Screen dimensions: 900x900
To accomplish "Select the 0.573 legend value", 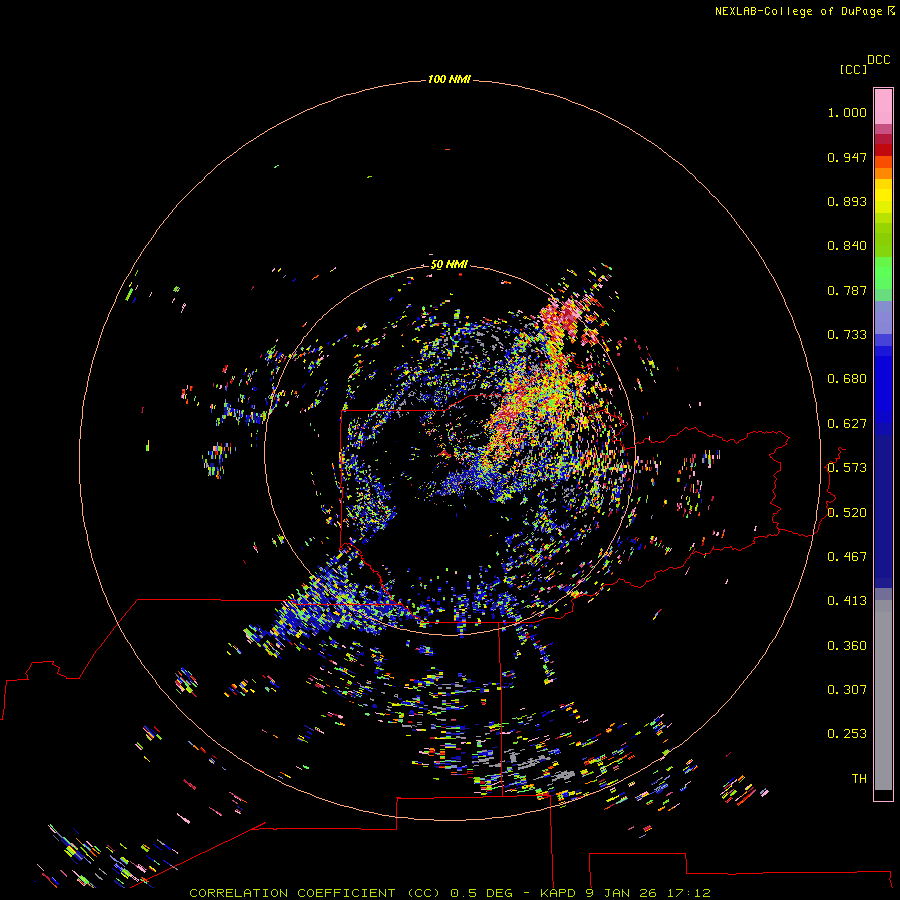I will [847, 468].
